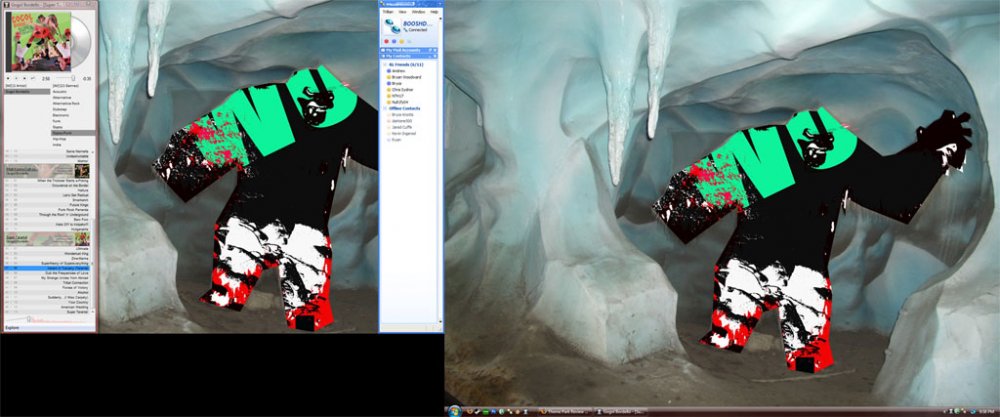1000x417 pixels.
Task: Open the Help menu in Trillian
Action: coord(433,11)
